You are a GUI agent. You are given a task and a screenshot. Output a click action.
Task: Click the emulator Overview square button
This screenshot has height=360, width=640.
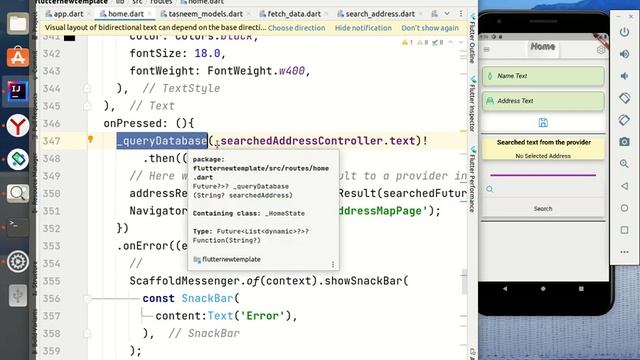(624, 230)
